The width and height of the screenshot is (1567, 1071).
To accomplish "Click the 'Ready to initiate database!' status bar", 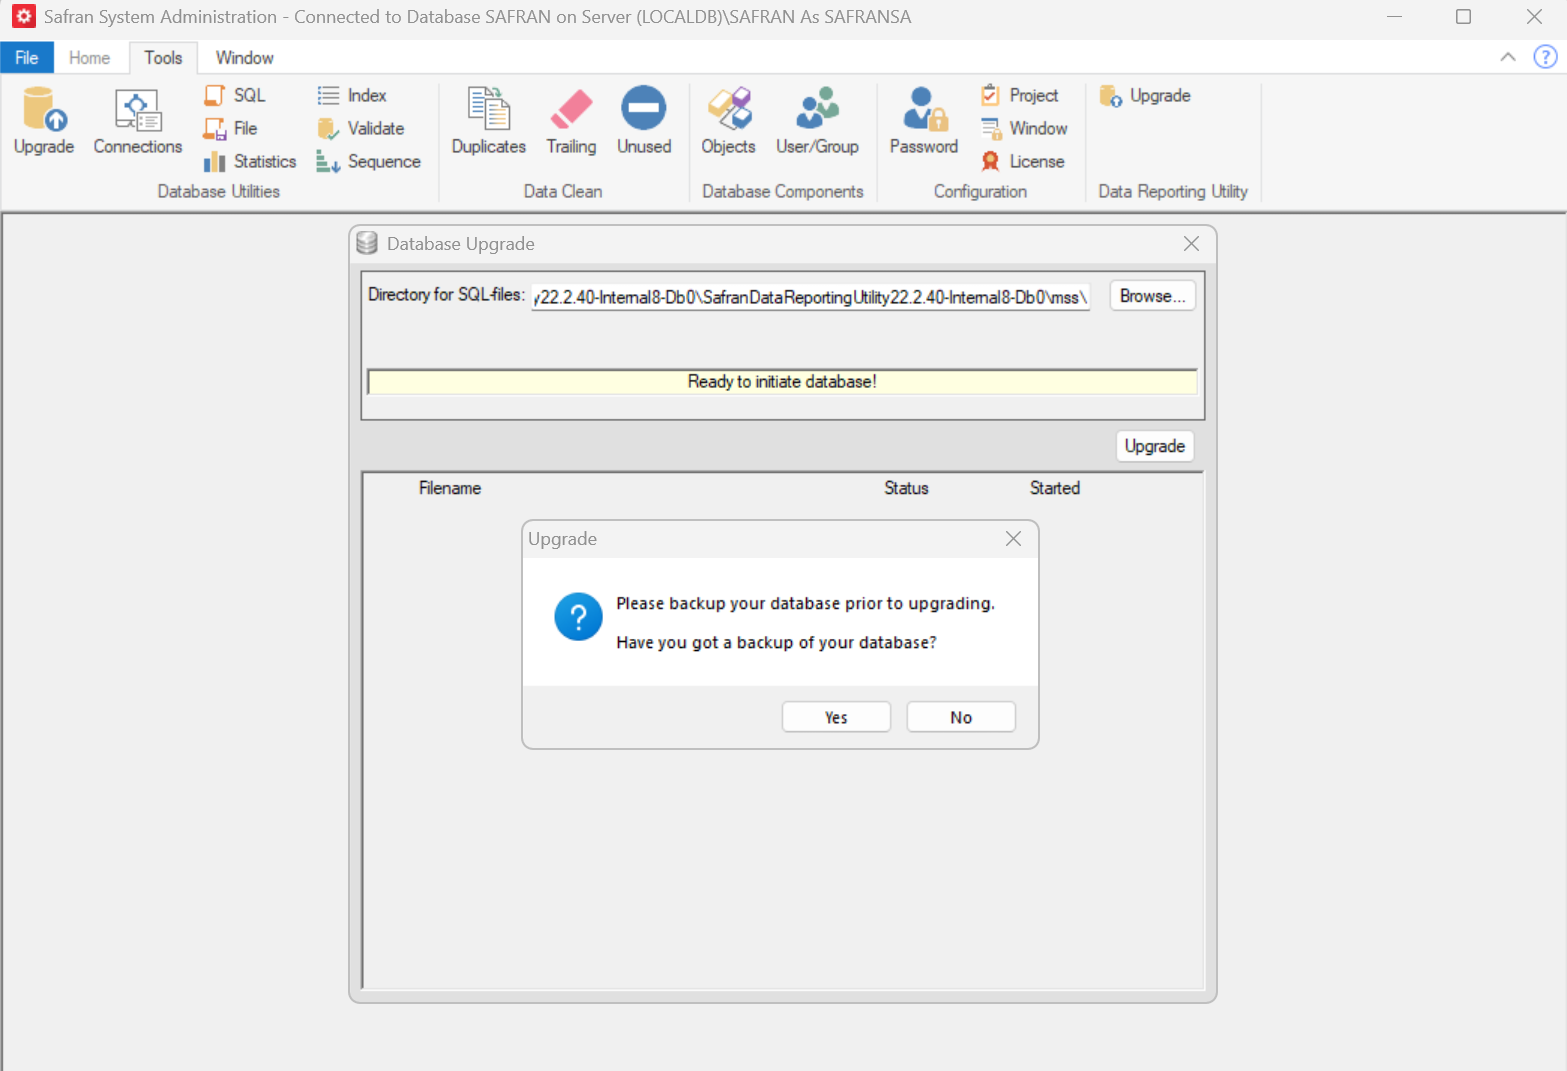I will (x=782, y=382).
